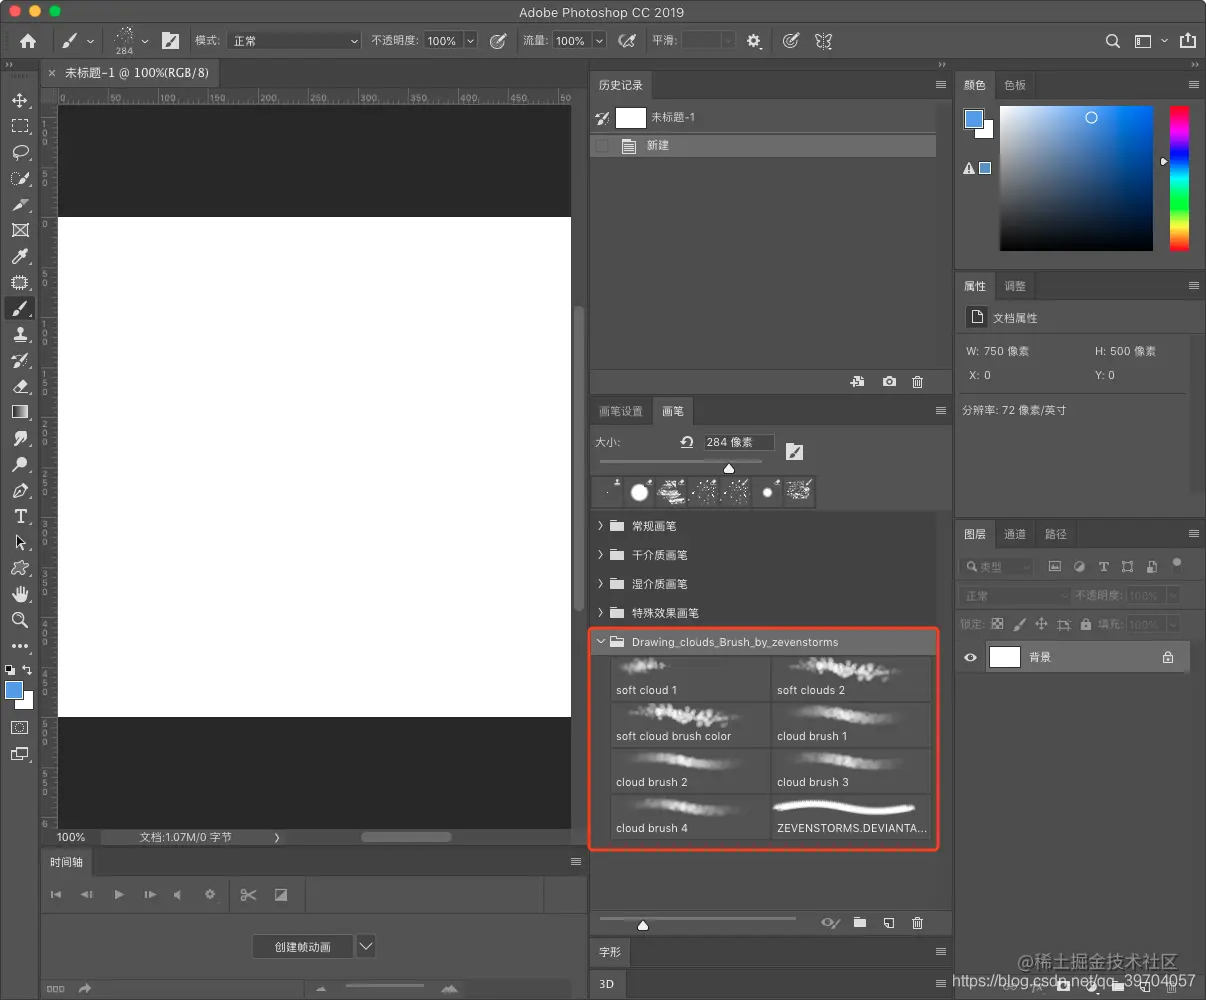Click the brush size 284 像素 field
The image size is (1206, 1000).
click(739, 442)
